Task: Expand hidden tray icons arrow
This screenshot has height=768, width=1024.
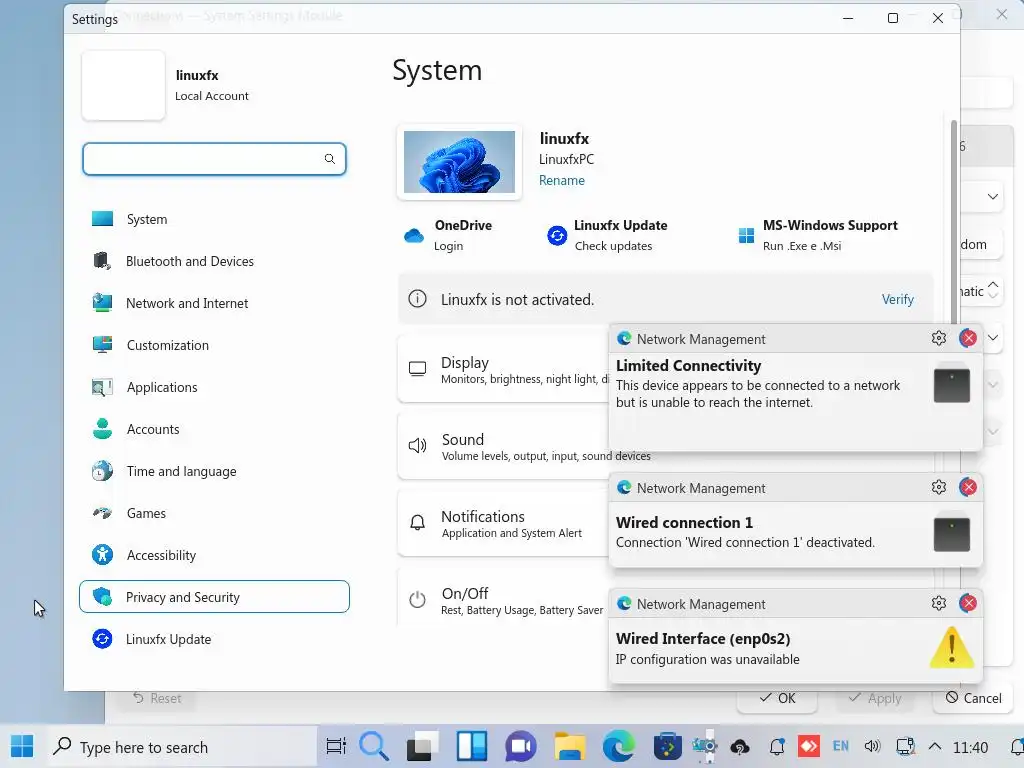Action: pos(935,746)
